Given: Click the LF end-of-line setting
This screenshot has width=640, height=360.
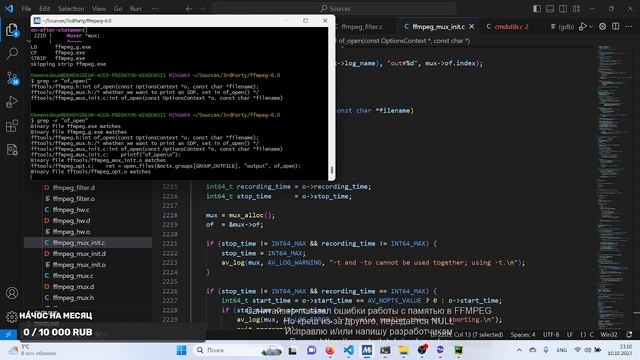Looking at the screenshot, I should 569,335.
